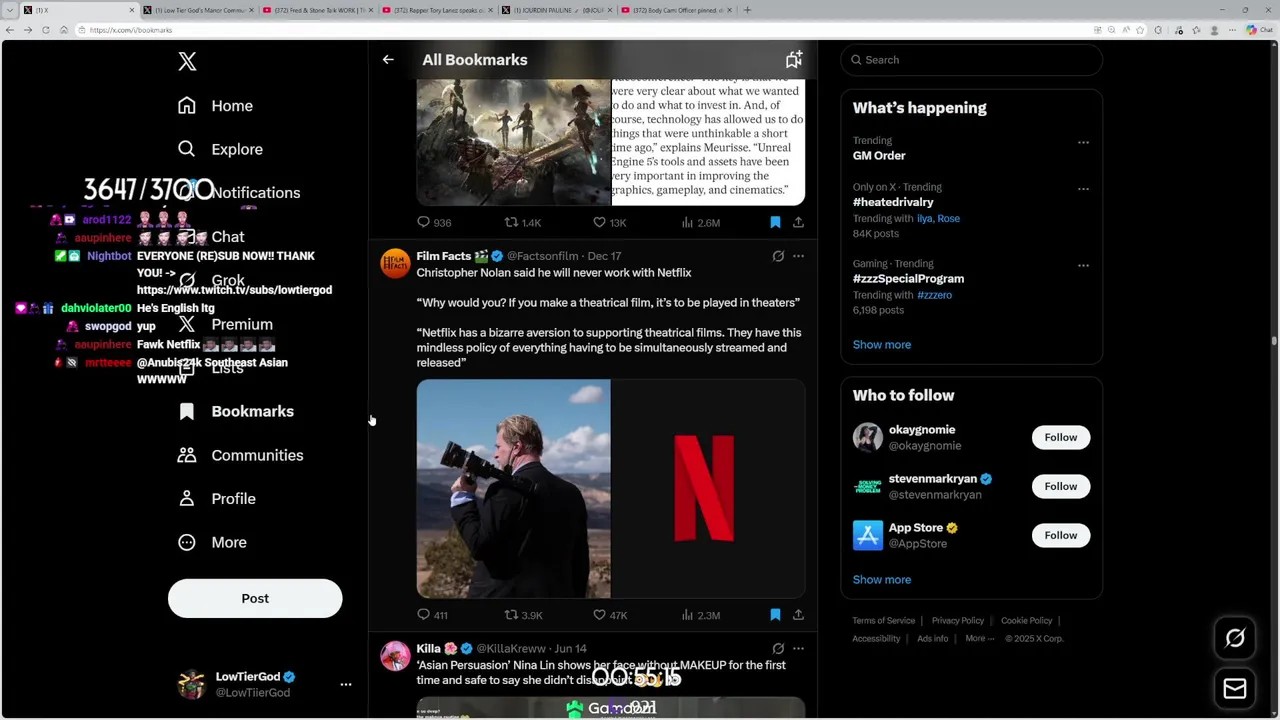Reply to the post with 411 replies

pos(432,615)
